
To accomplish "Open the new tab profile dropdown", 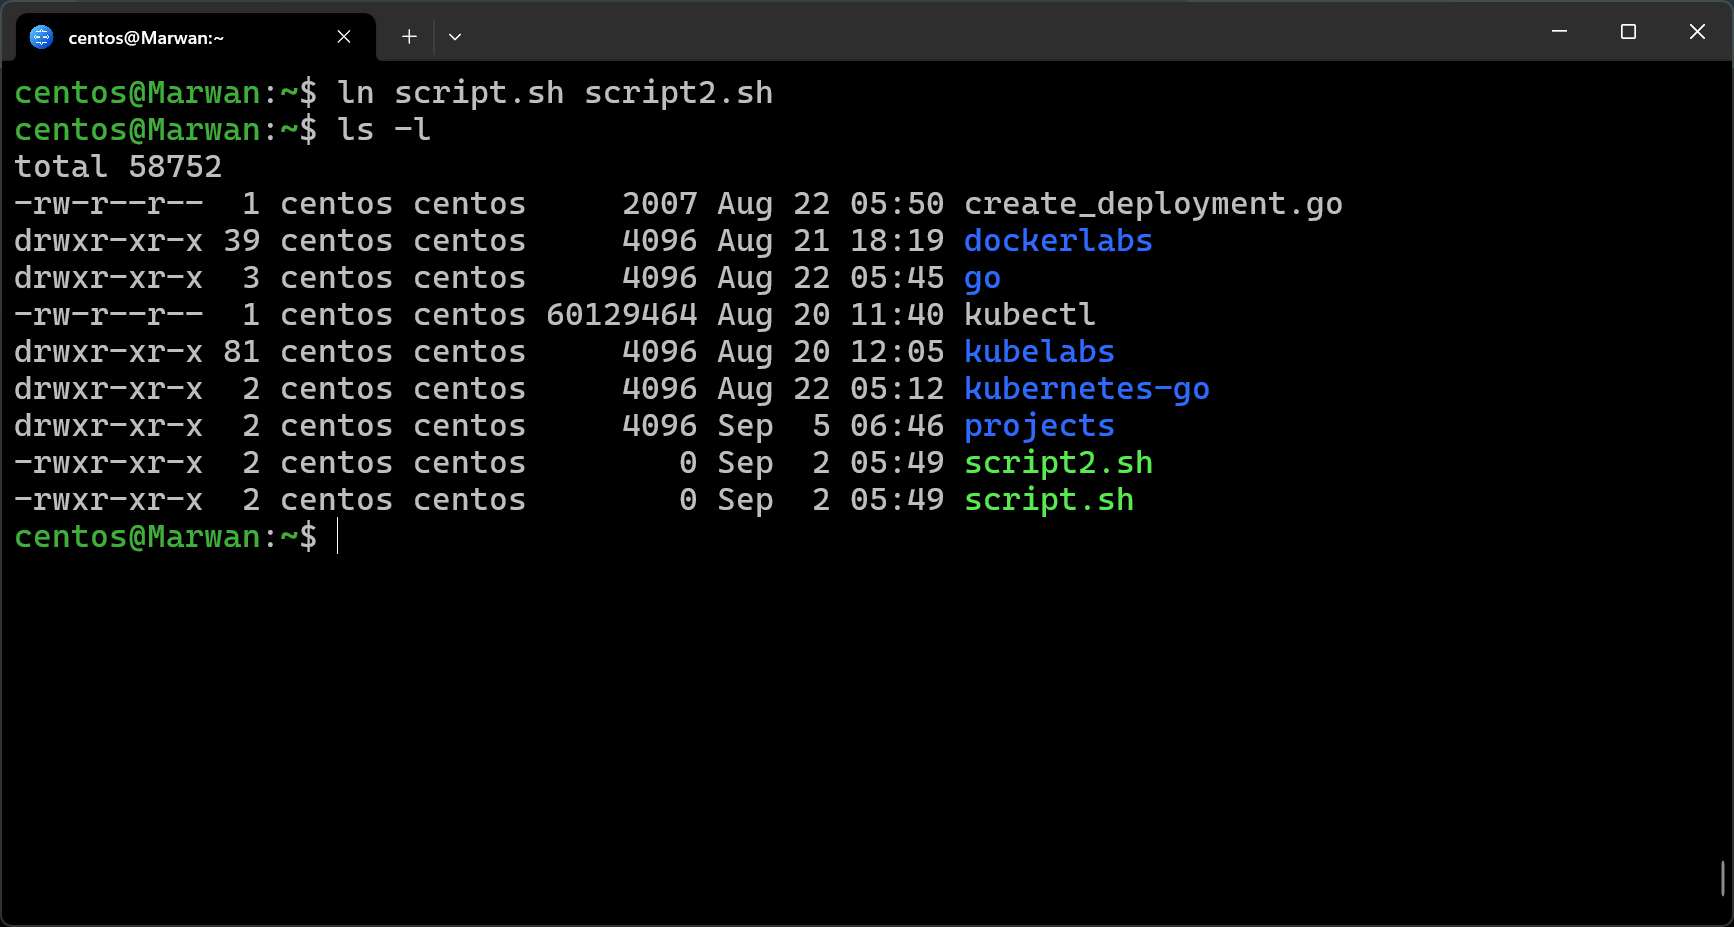I will (x=455, y=37).
